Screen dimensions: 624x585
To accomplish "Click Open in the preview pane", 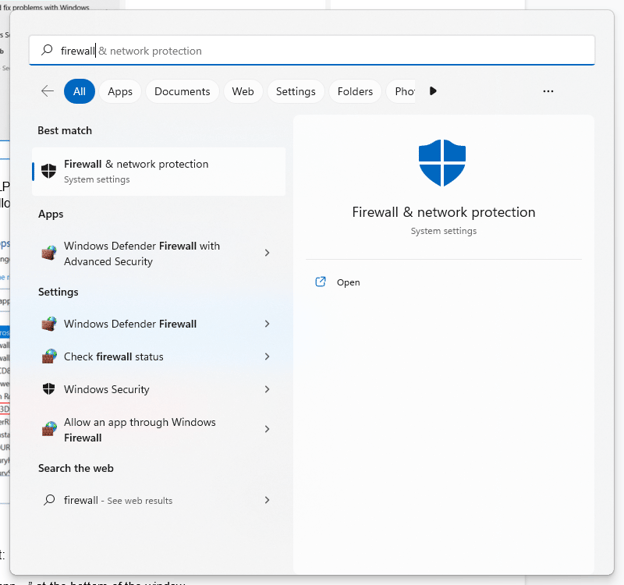I will tap(348, 282).
